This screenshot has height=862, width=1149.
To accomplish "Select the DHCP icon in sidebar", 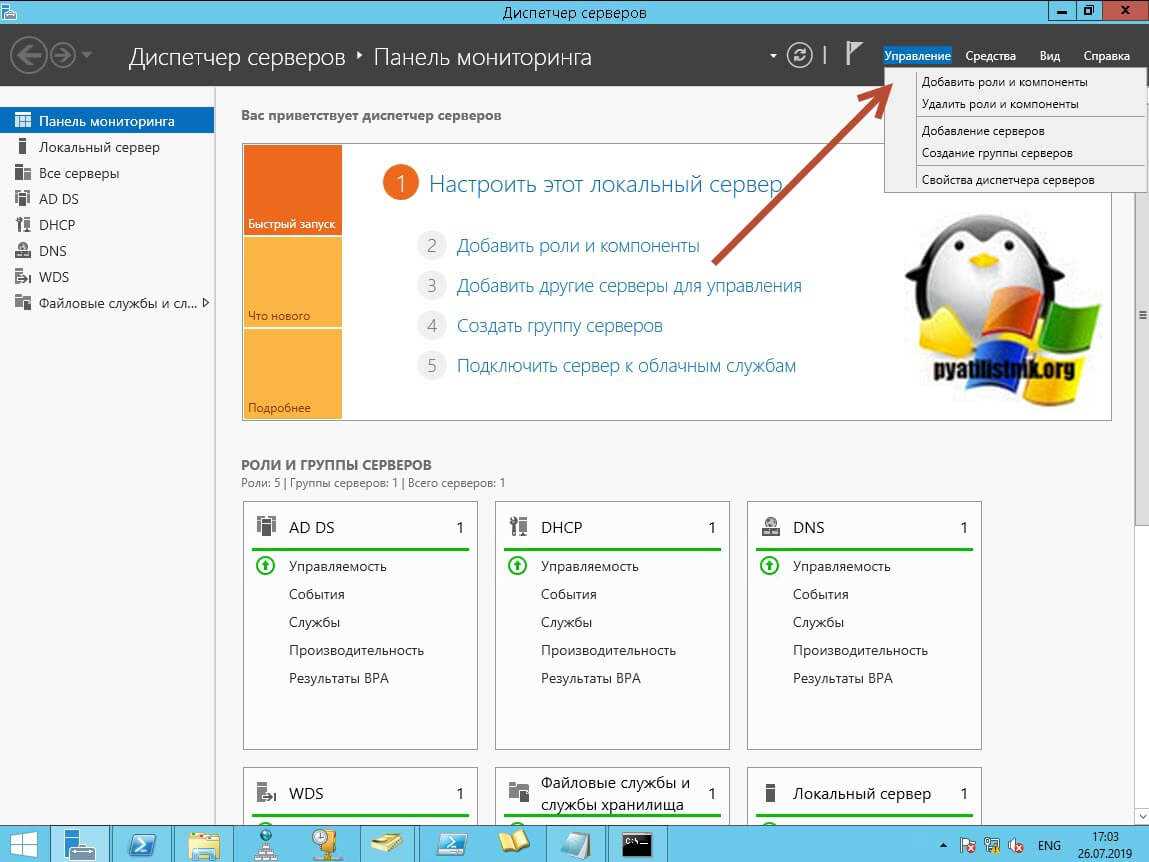I will point(23,225).
